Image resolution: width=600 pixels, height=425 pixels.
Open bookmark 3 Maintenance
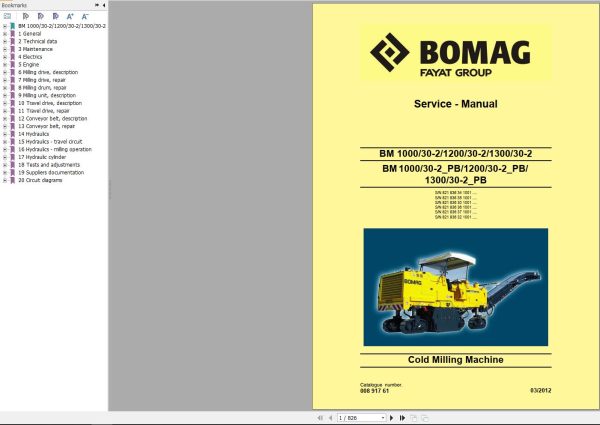click(35, 49)
